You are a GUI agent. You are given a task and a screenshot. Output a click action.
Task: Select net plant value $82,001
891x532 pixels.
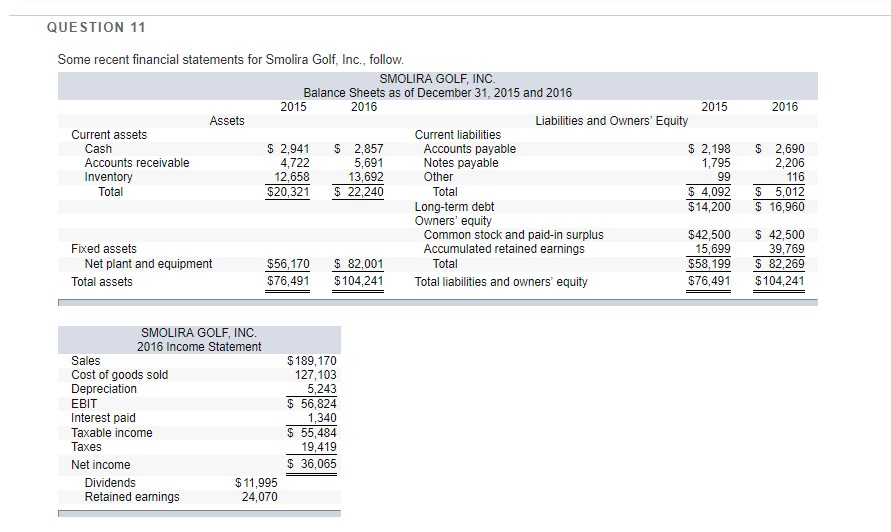point(359,264)
